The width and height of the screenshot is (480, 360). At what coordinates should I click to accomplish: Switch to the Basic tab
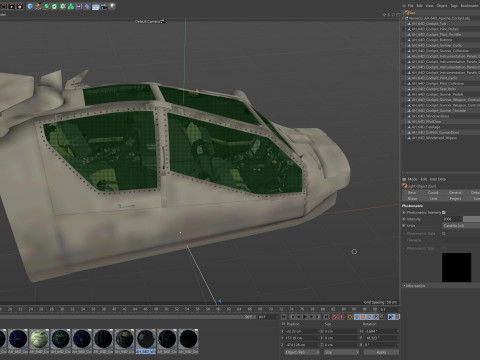(x=412, y=193)
